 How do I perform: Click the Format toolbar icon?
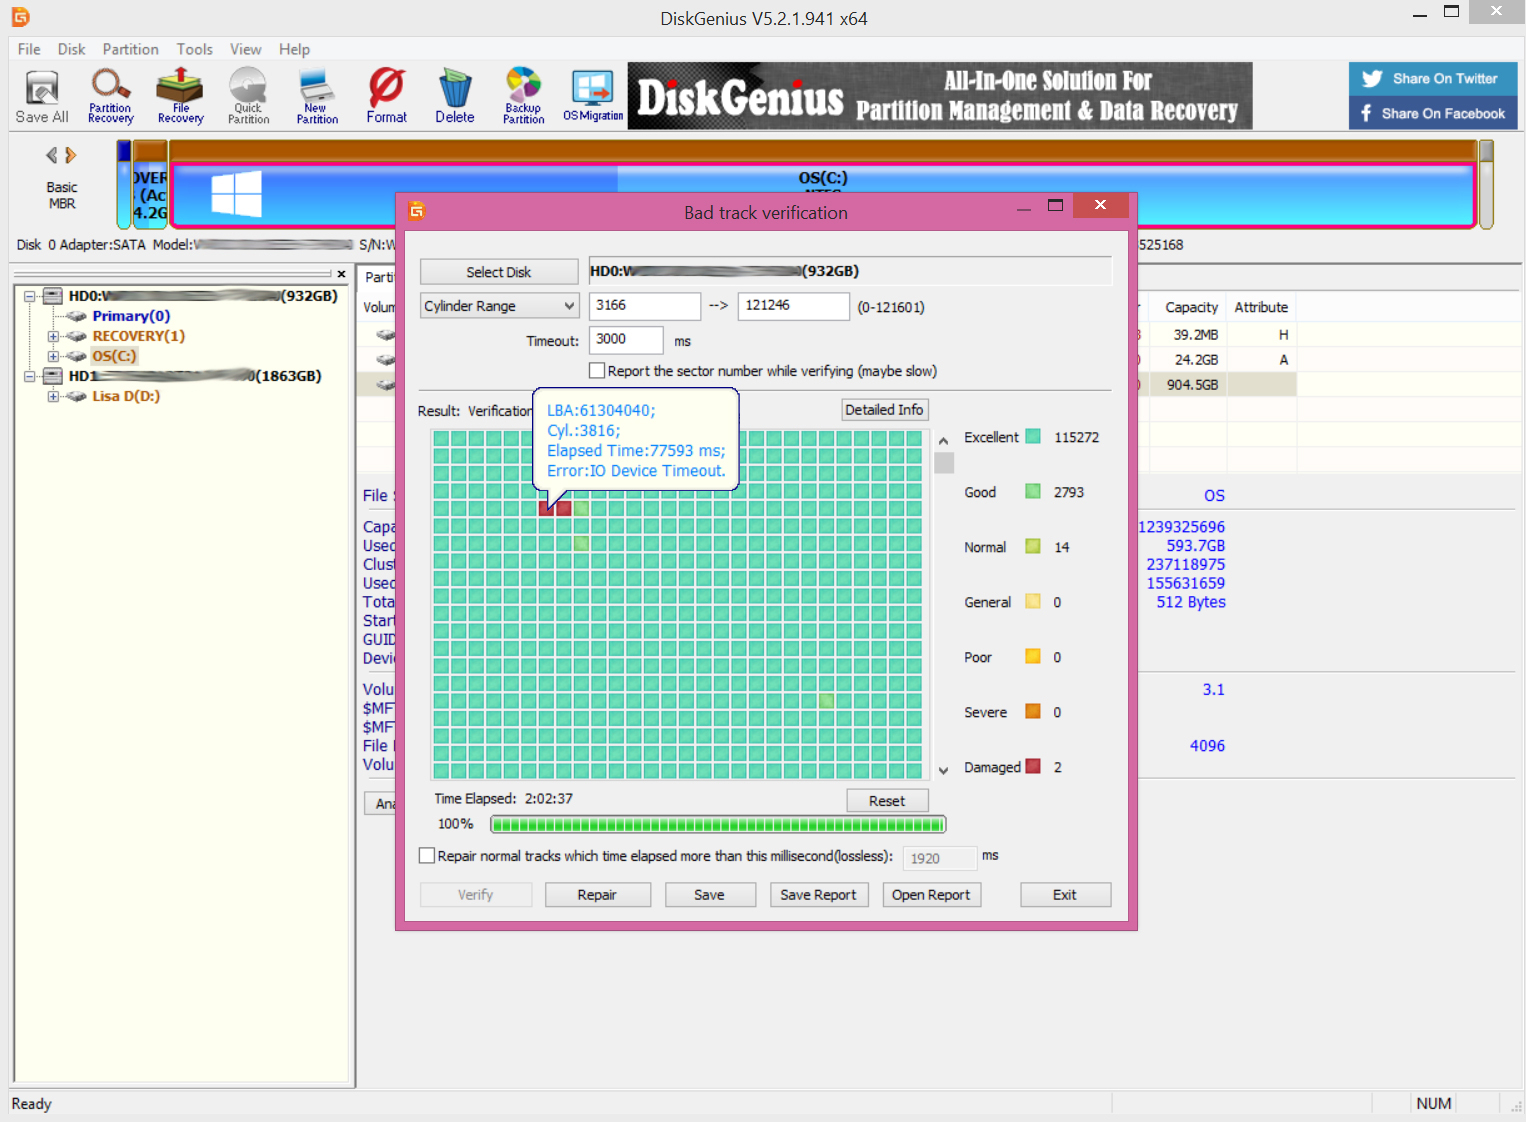386,96
